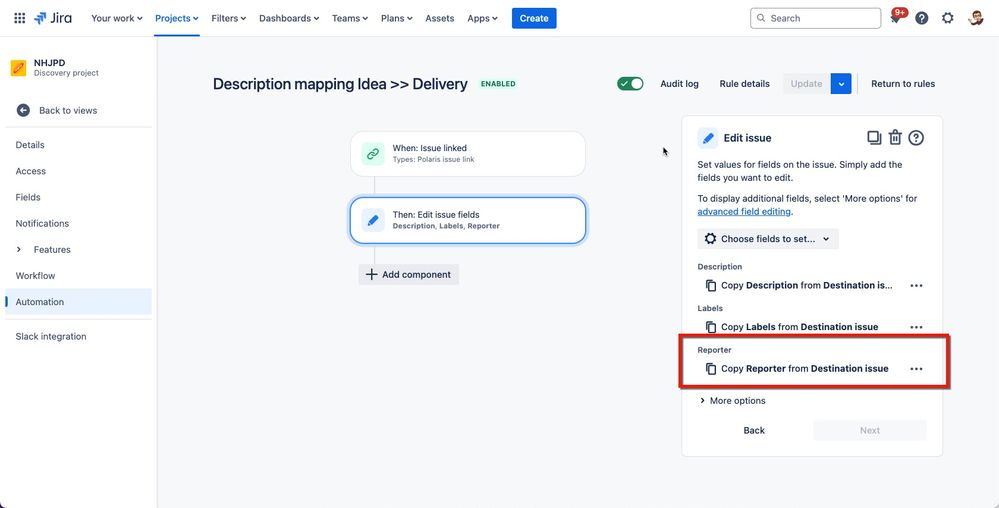Open the Projects dropdown
Viewport: 999px width, 508px height.
pos(177,18)
